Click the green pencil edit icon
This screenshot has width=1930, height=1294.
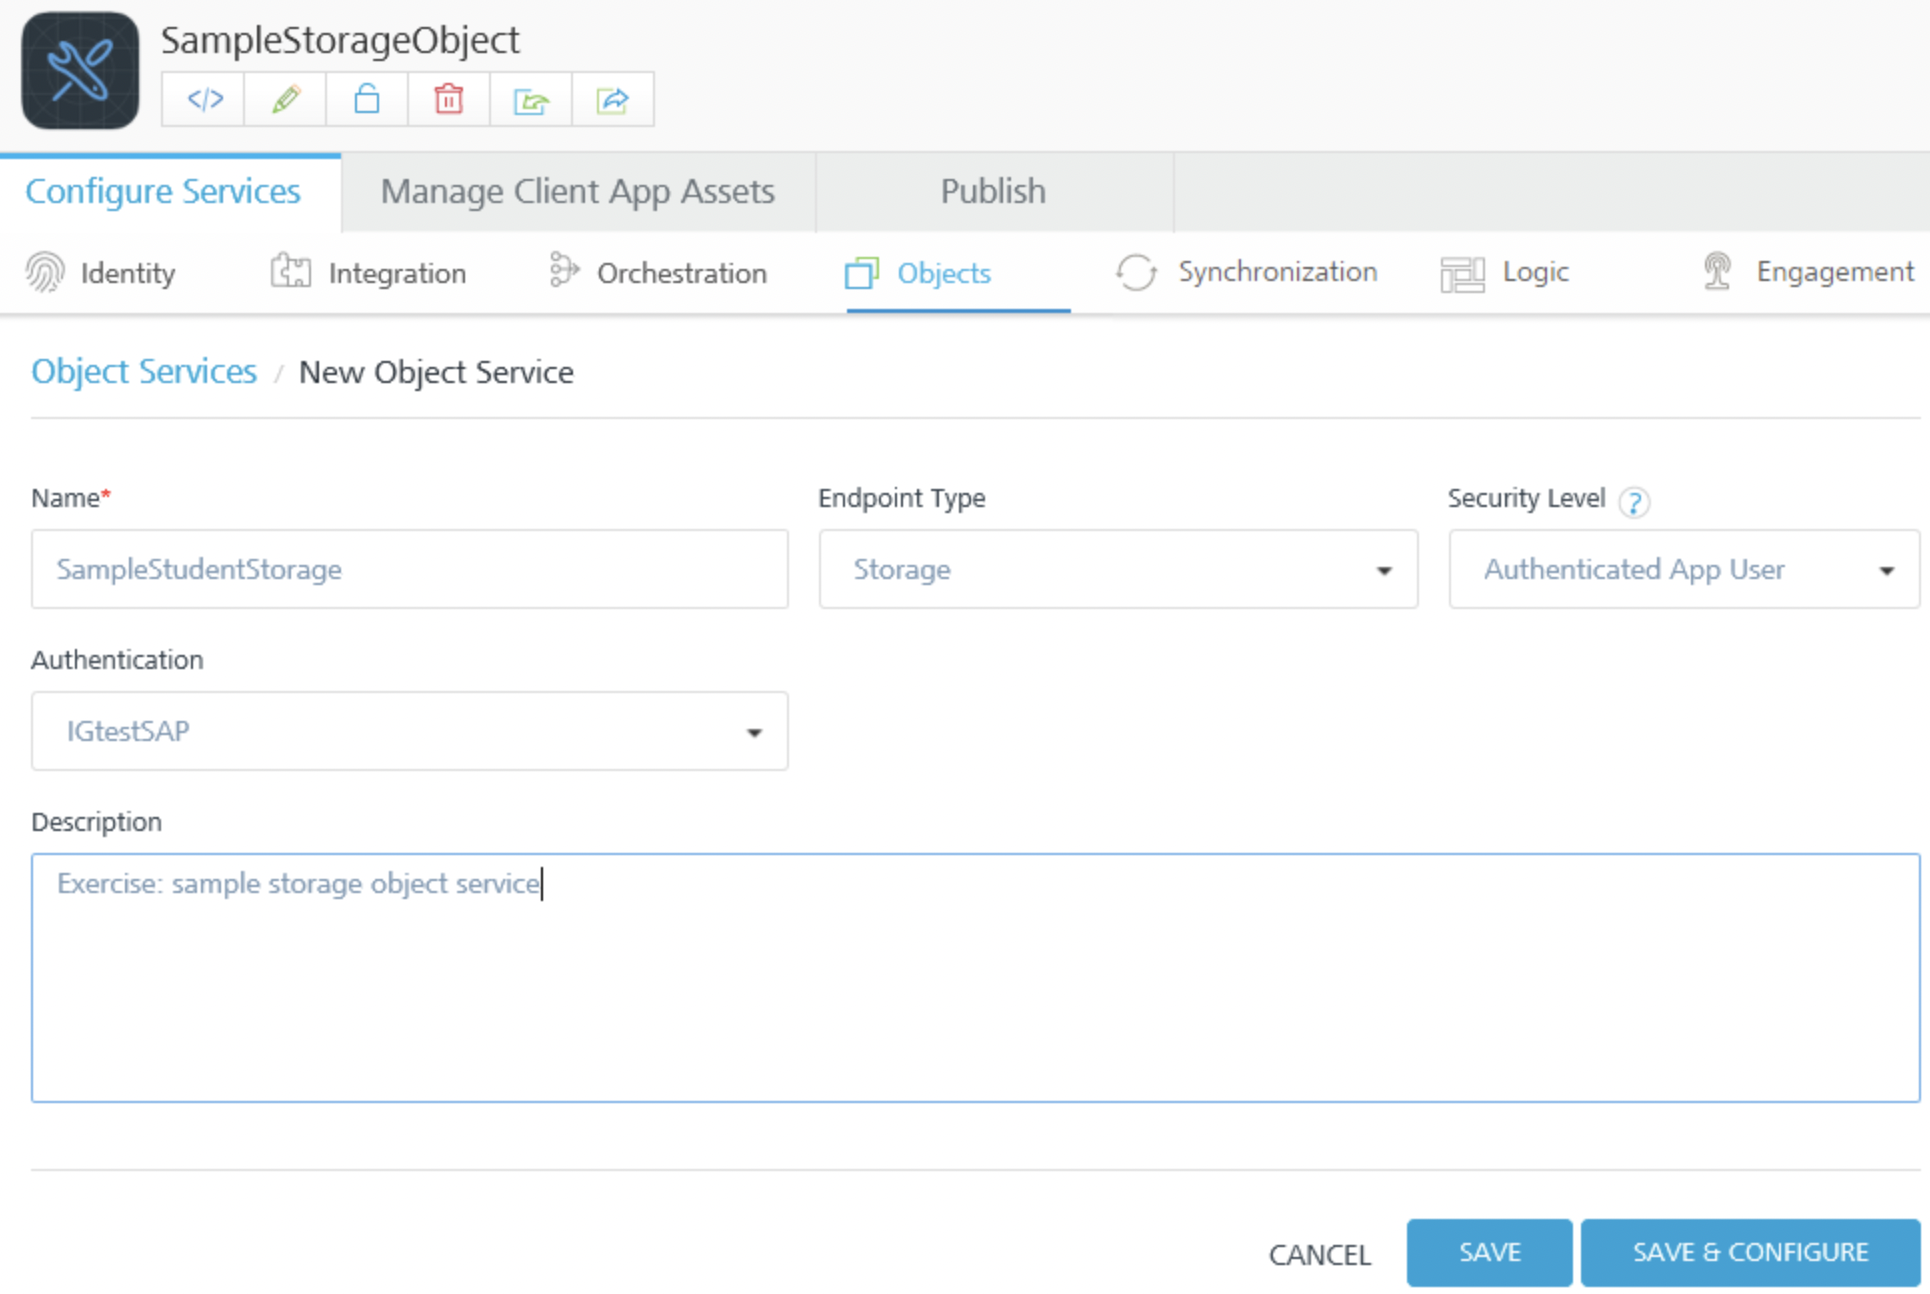coord(286,99)
